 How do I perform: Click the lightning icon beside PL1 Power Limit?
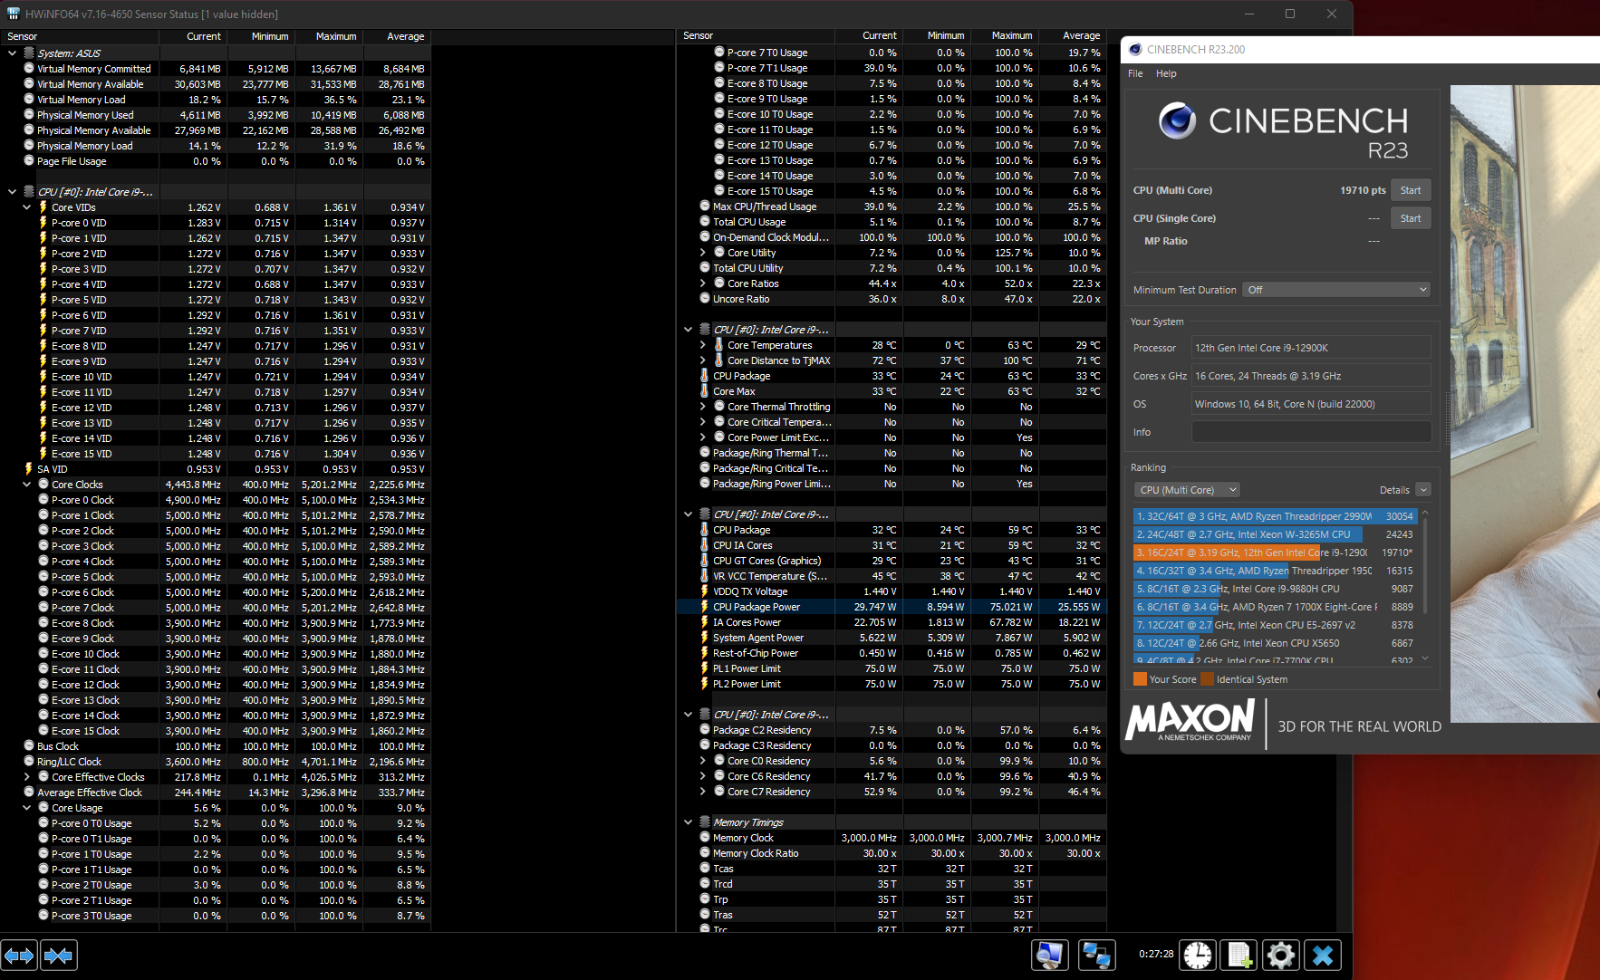tap(704, 669)
